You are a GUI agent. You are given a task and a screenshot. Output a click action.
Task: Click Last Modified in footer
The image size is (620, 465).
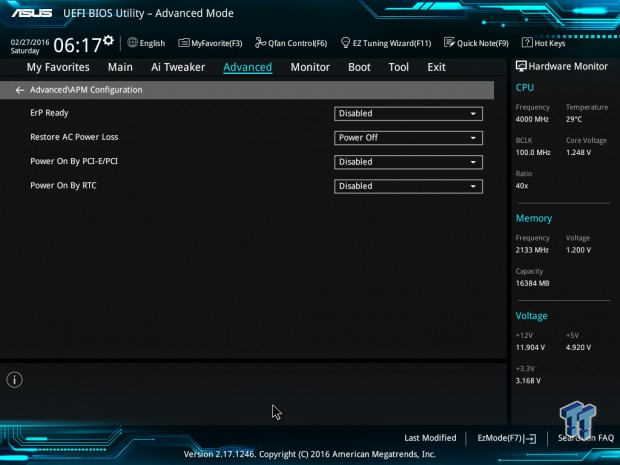tap(430, 438)
